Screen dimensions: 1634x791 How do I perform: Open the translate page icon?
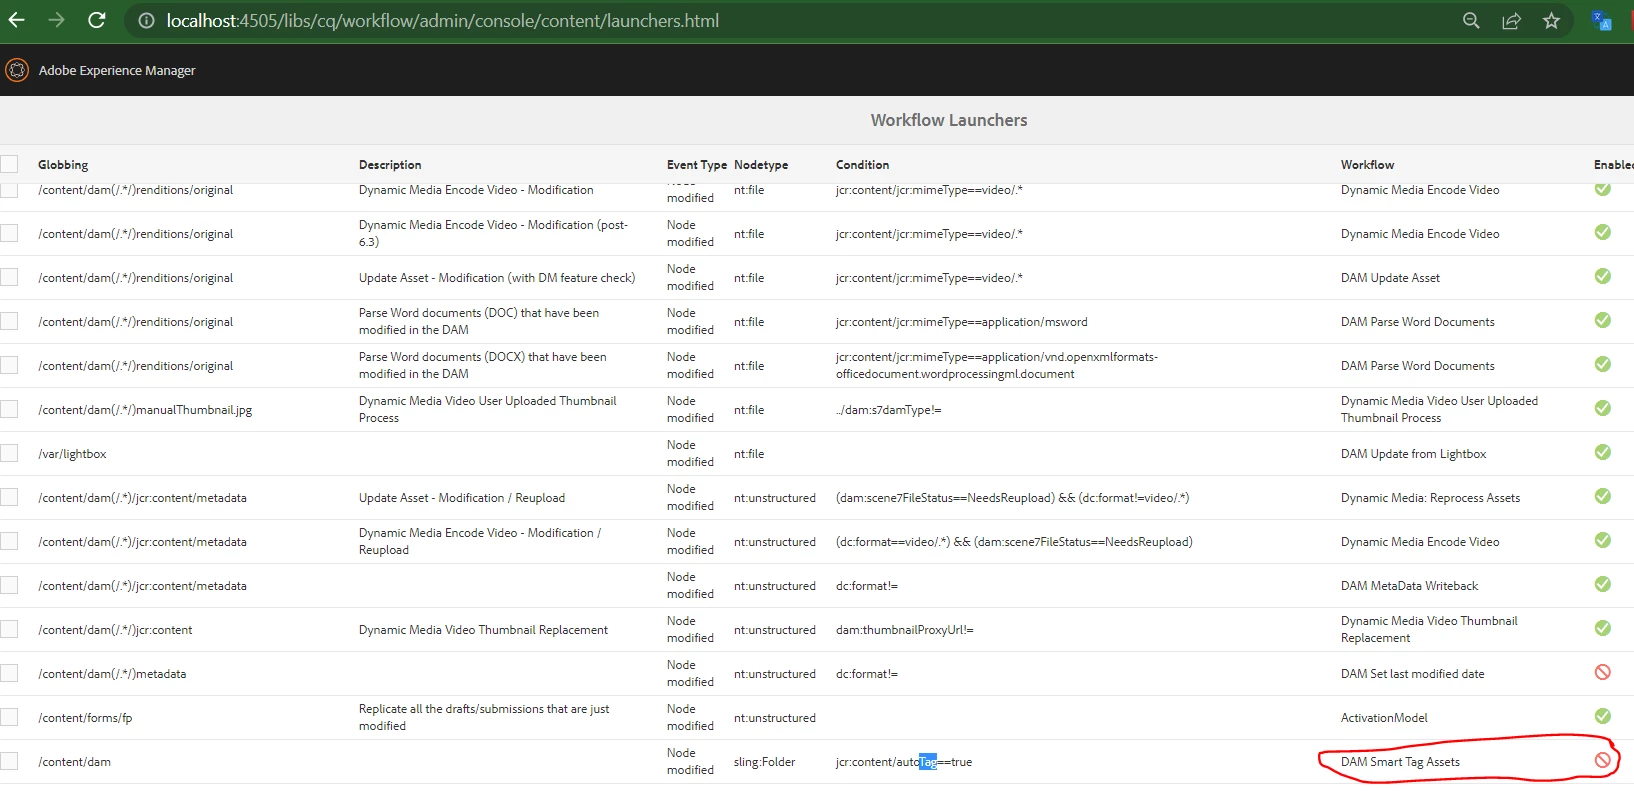coord(1602,20)
